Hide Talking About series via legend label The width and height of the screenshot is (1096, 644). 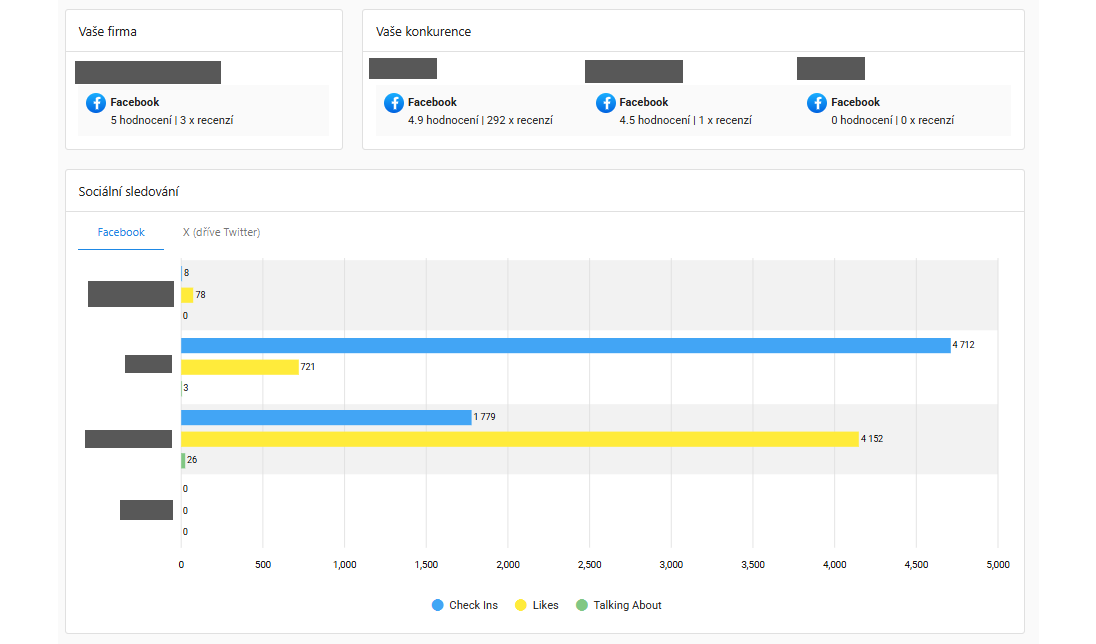click(627, 605)
